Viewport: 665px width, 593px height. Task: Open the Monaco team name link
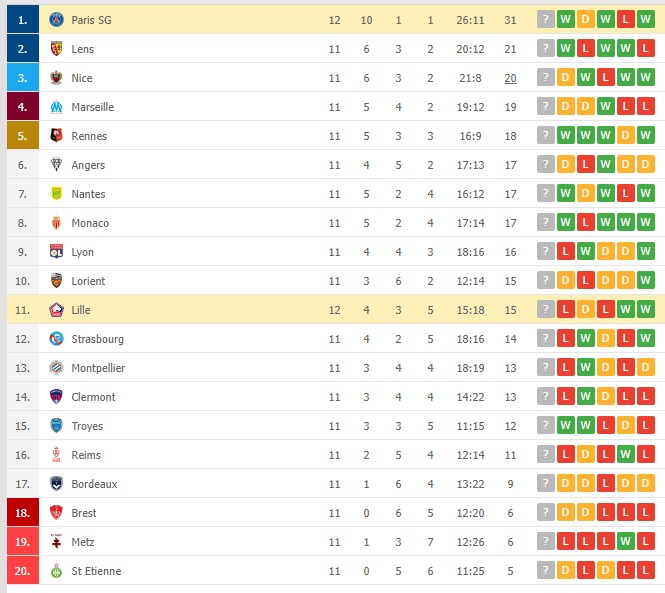pos(90,223)
